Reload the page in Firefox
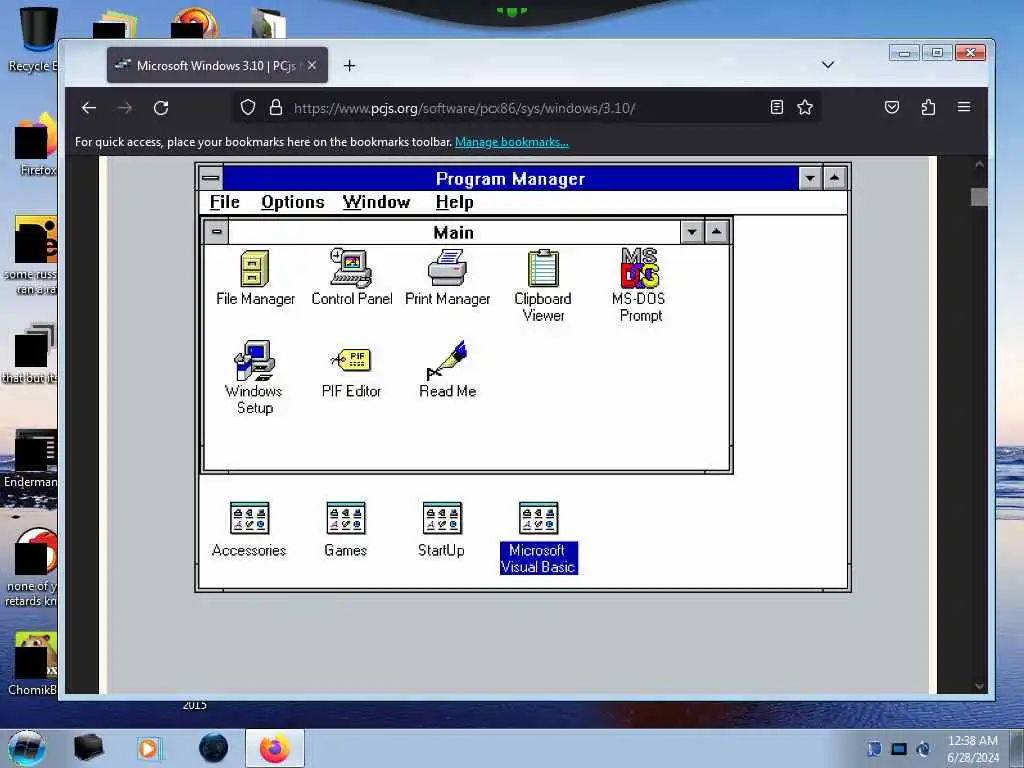This screenshot has height=768, width=1024. coord(161,108)
